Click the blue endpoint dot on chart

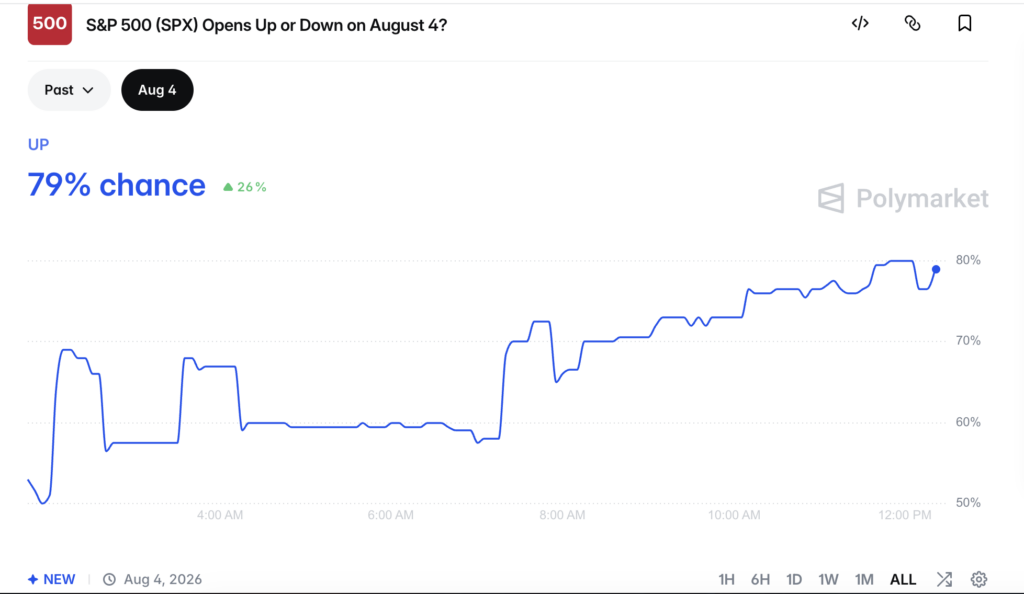tap(936, 269)
